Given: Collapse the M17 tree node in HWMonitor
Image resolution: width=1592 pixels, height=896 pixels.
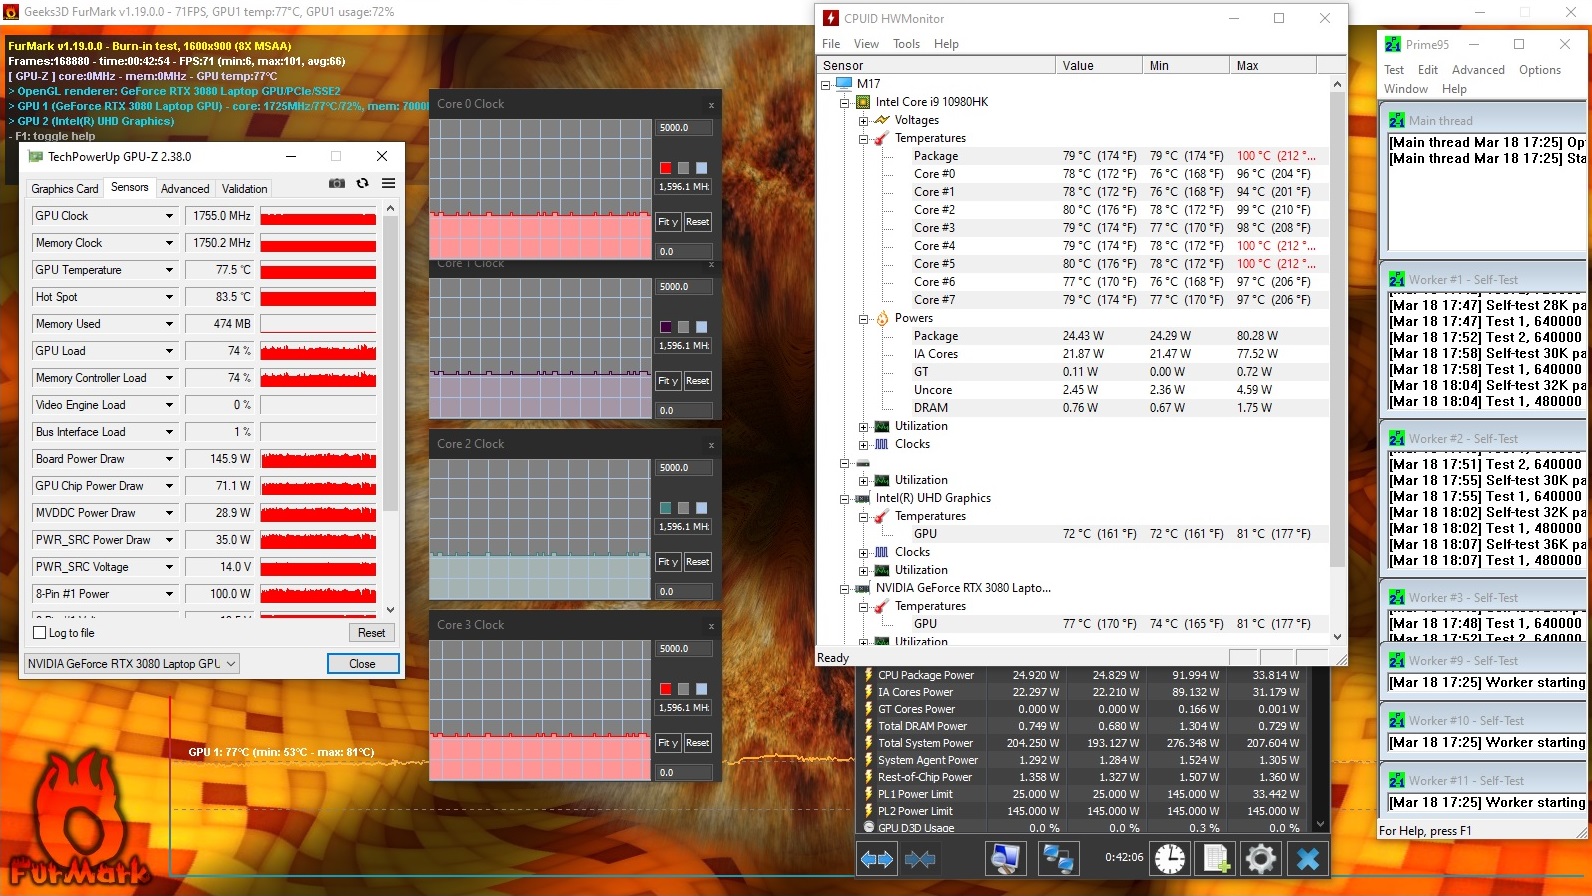Looking at the screenshot, I should [x=826, y=84].
